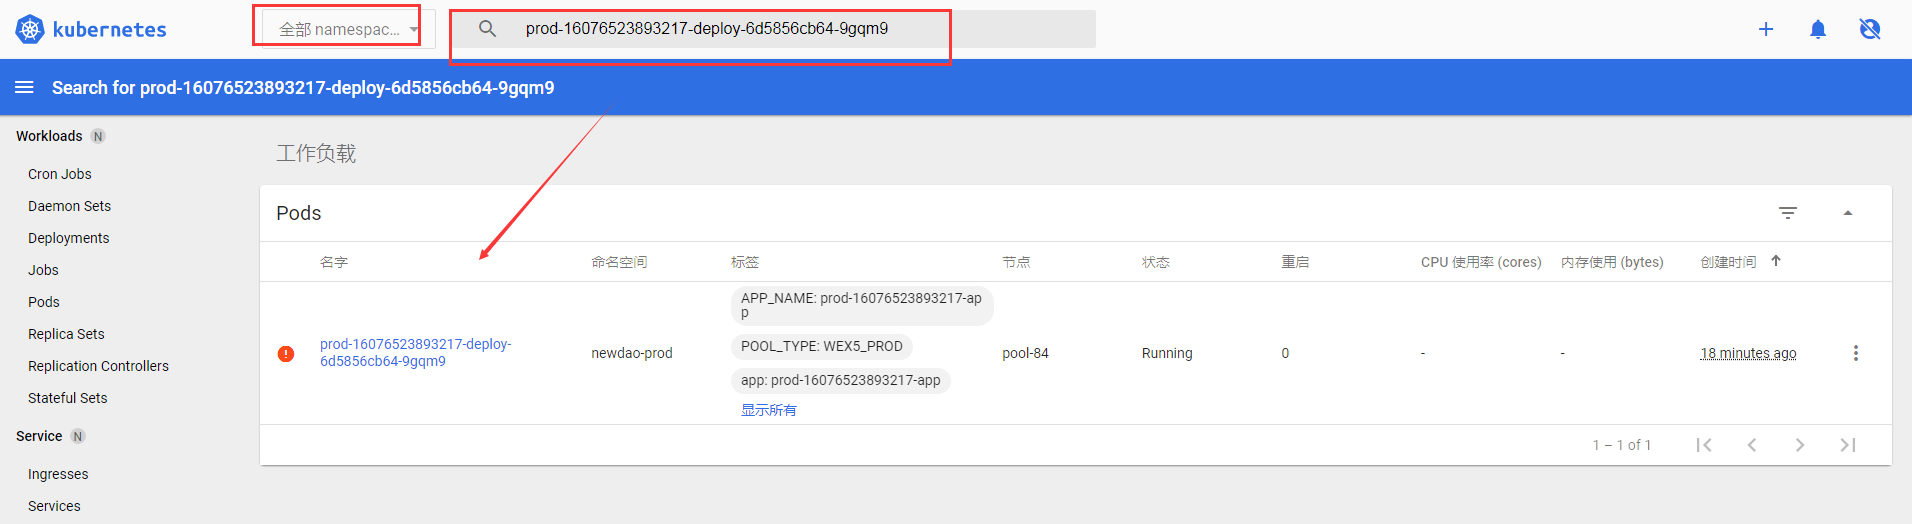Click the 命名空间 column header

coord(619,262)
